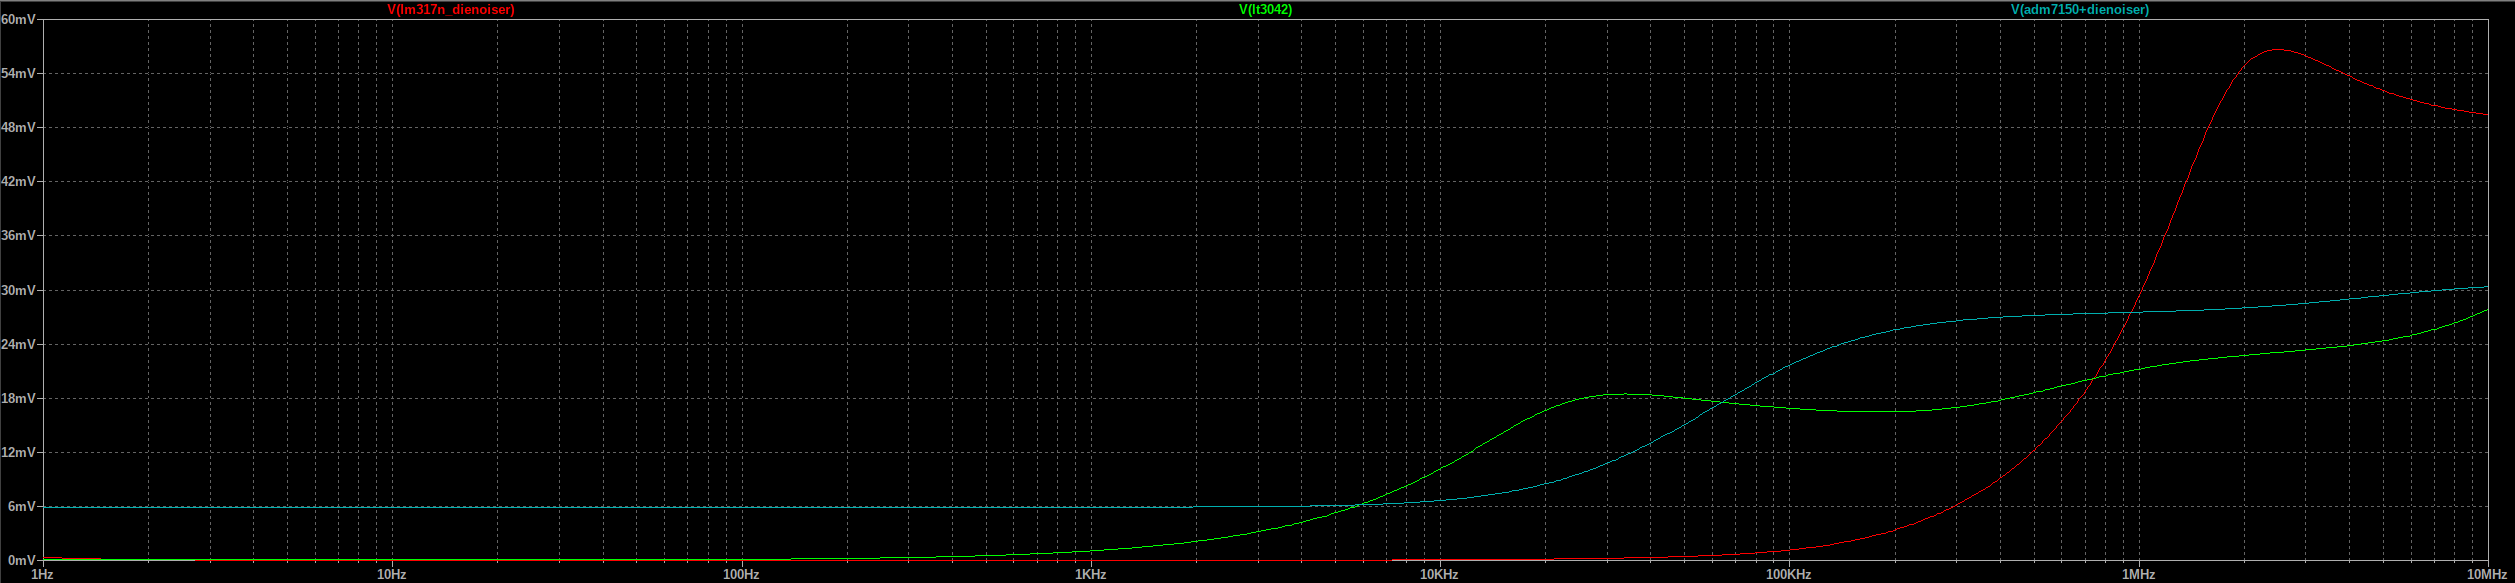Click the 12mV y-axis label

pyautogui.click(x=19, y=452)
